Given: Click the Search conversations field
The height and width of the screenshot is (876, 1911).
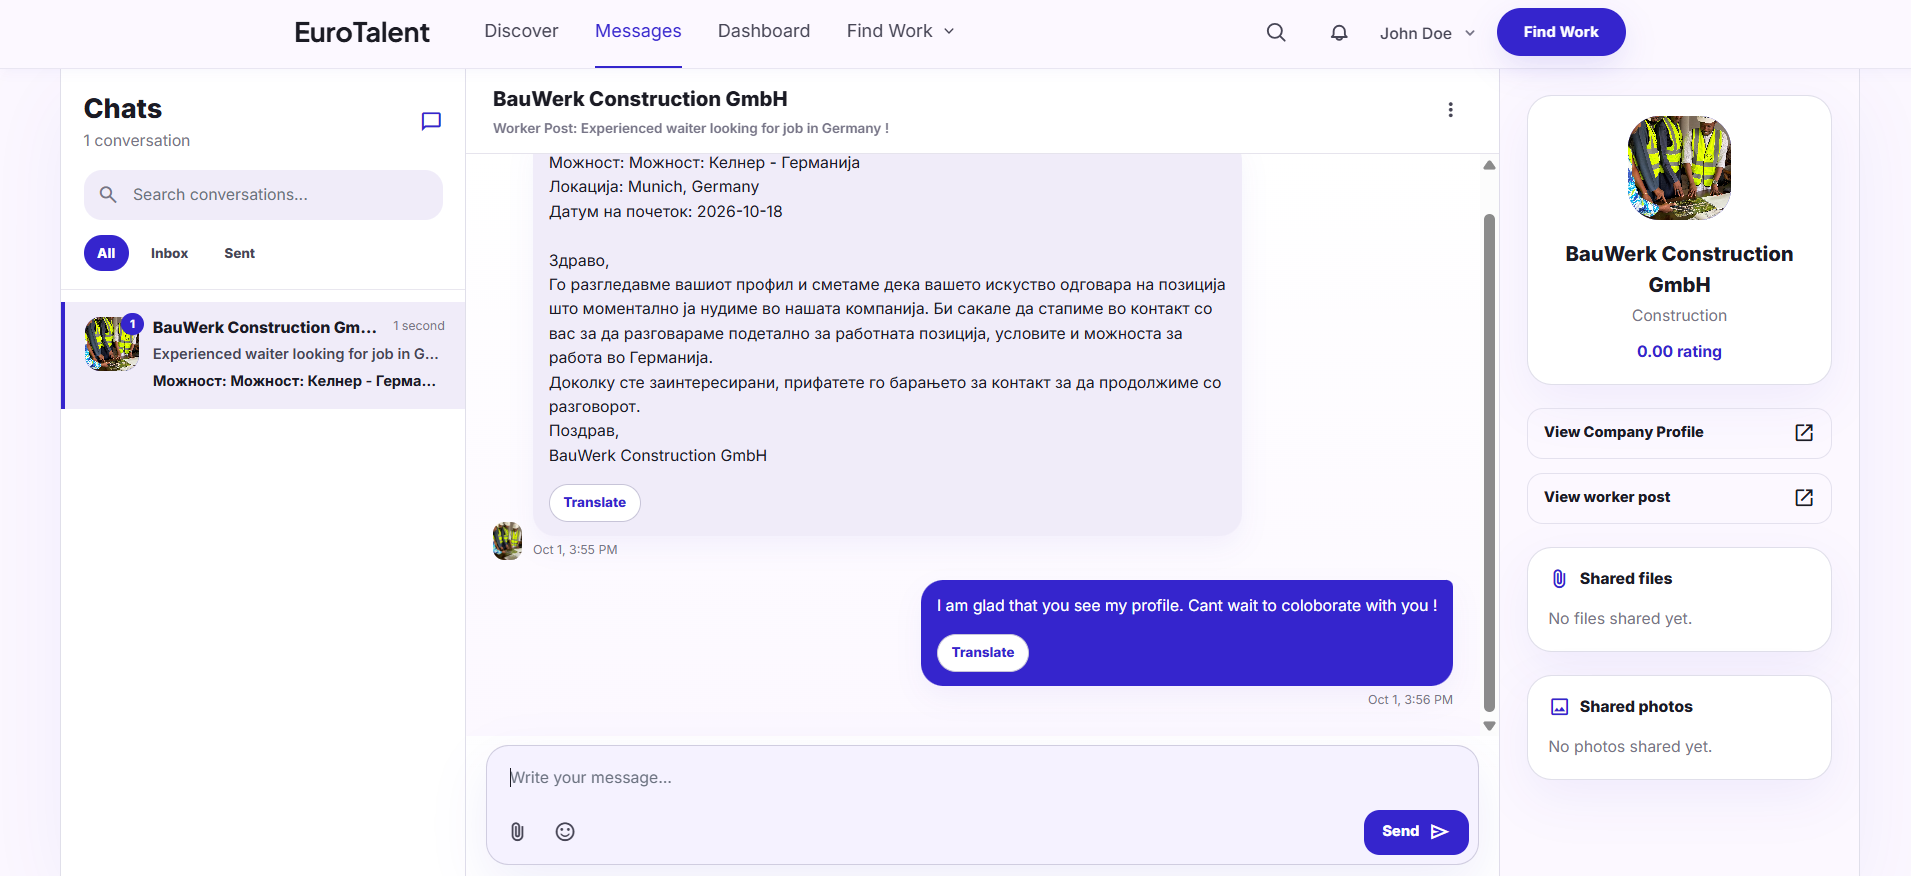Looking at the screenshot, I should (x=263, y=195).
